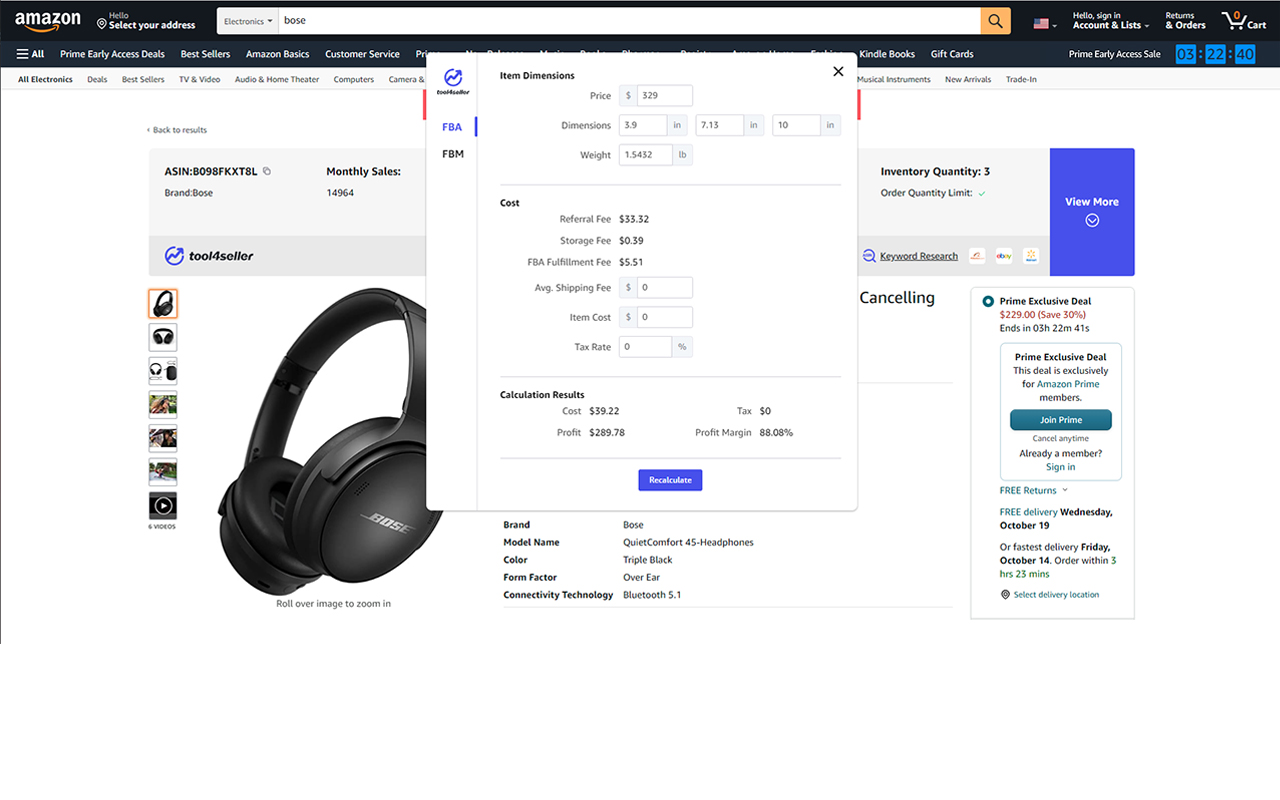The width and height of the screenshot is (1280, 800).
Task: Open the Alibaba marketplace icon
Action: (x=977, y=256)
